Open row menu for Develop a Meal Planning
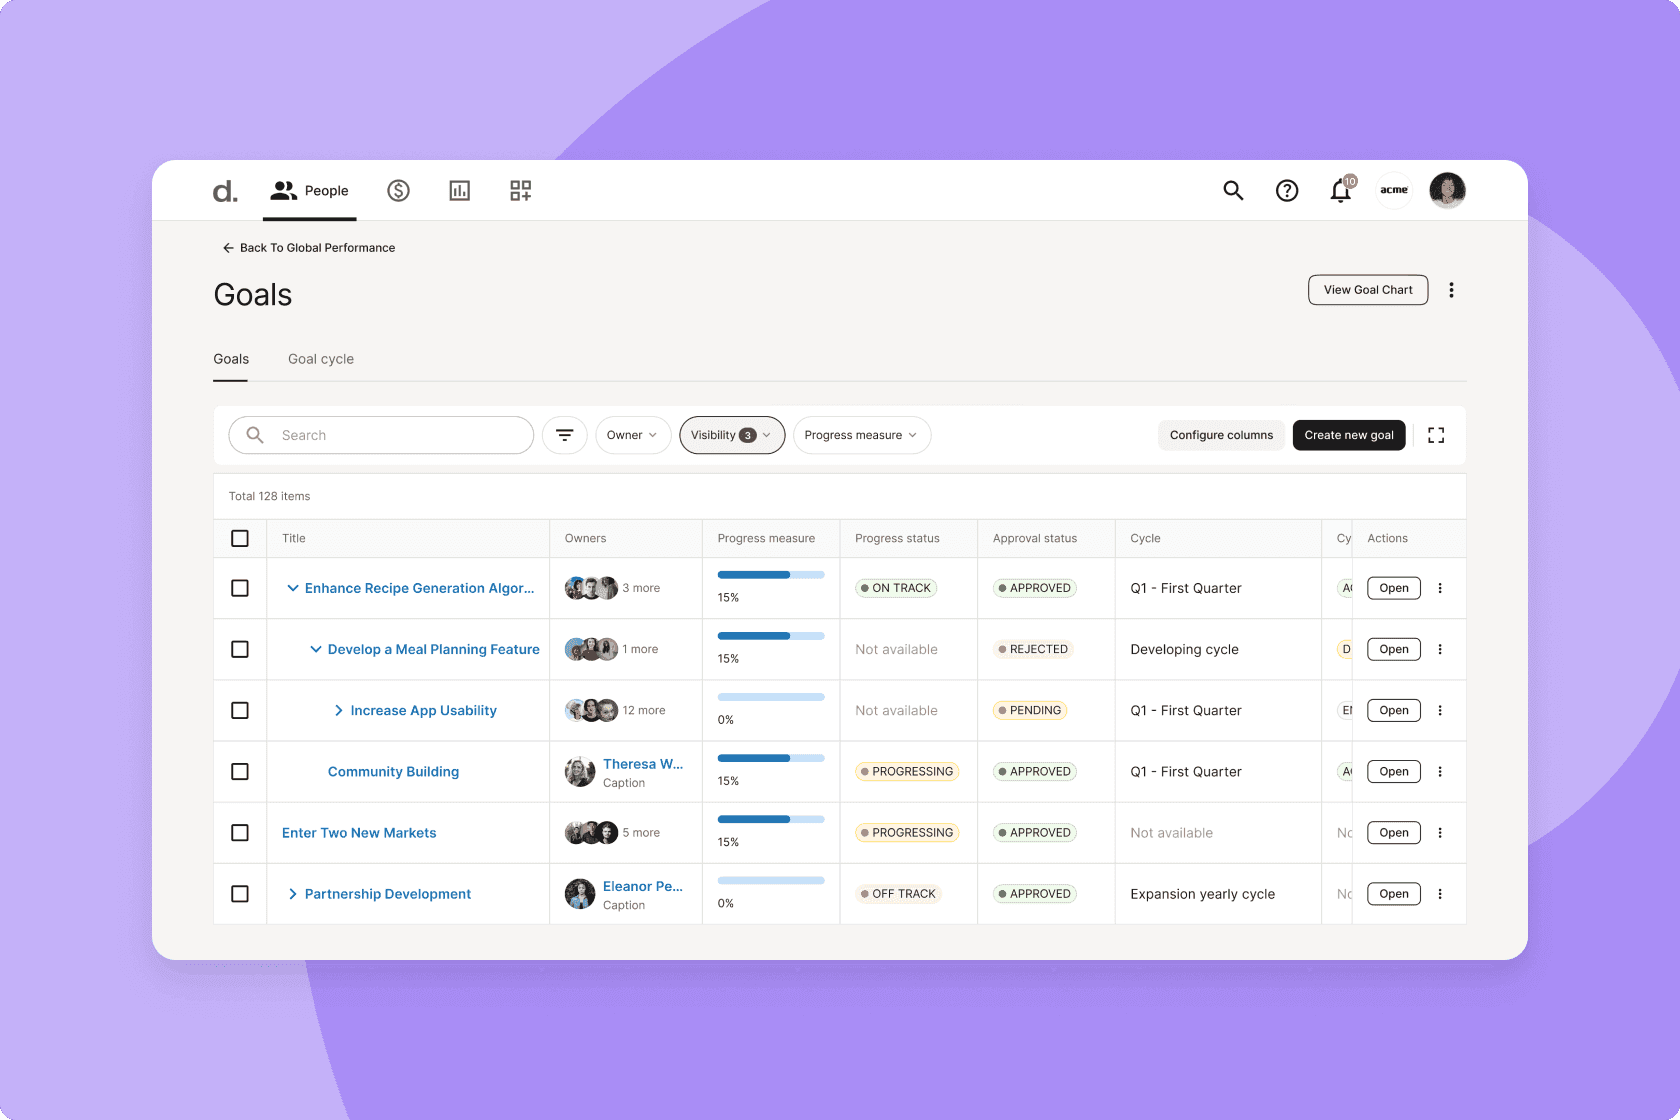This screenshot has height=1120, width=1680. click(x=1440, y=649)
